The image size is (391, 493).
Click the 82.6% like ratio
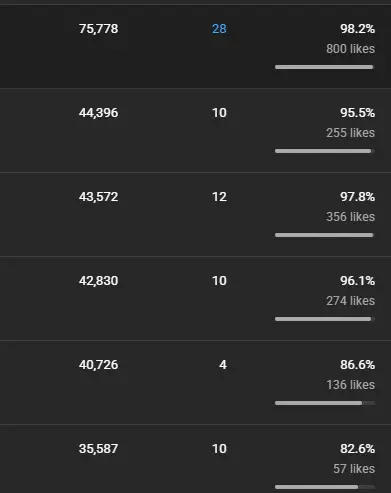[x=357, y=449]
